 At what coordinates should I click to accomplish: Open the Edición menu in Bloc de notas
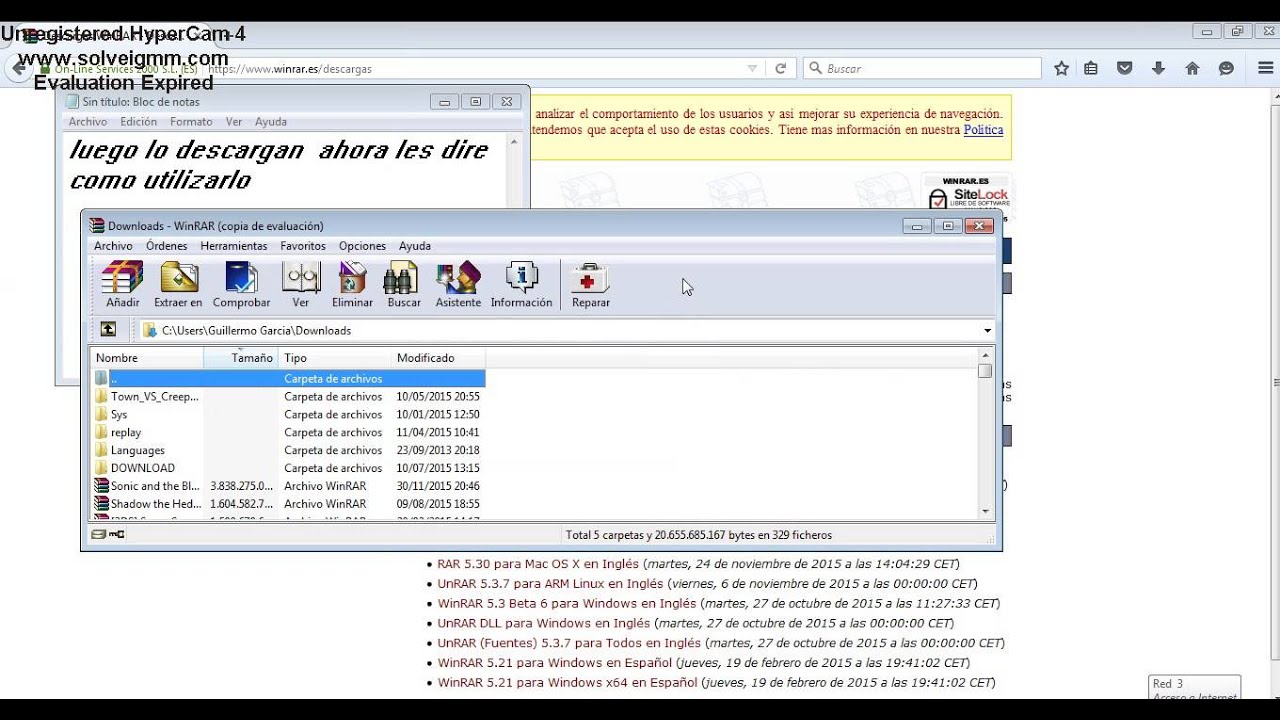click(139, 122)
